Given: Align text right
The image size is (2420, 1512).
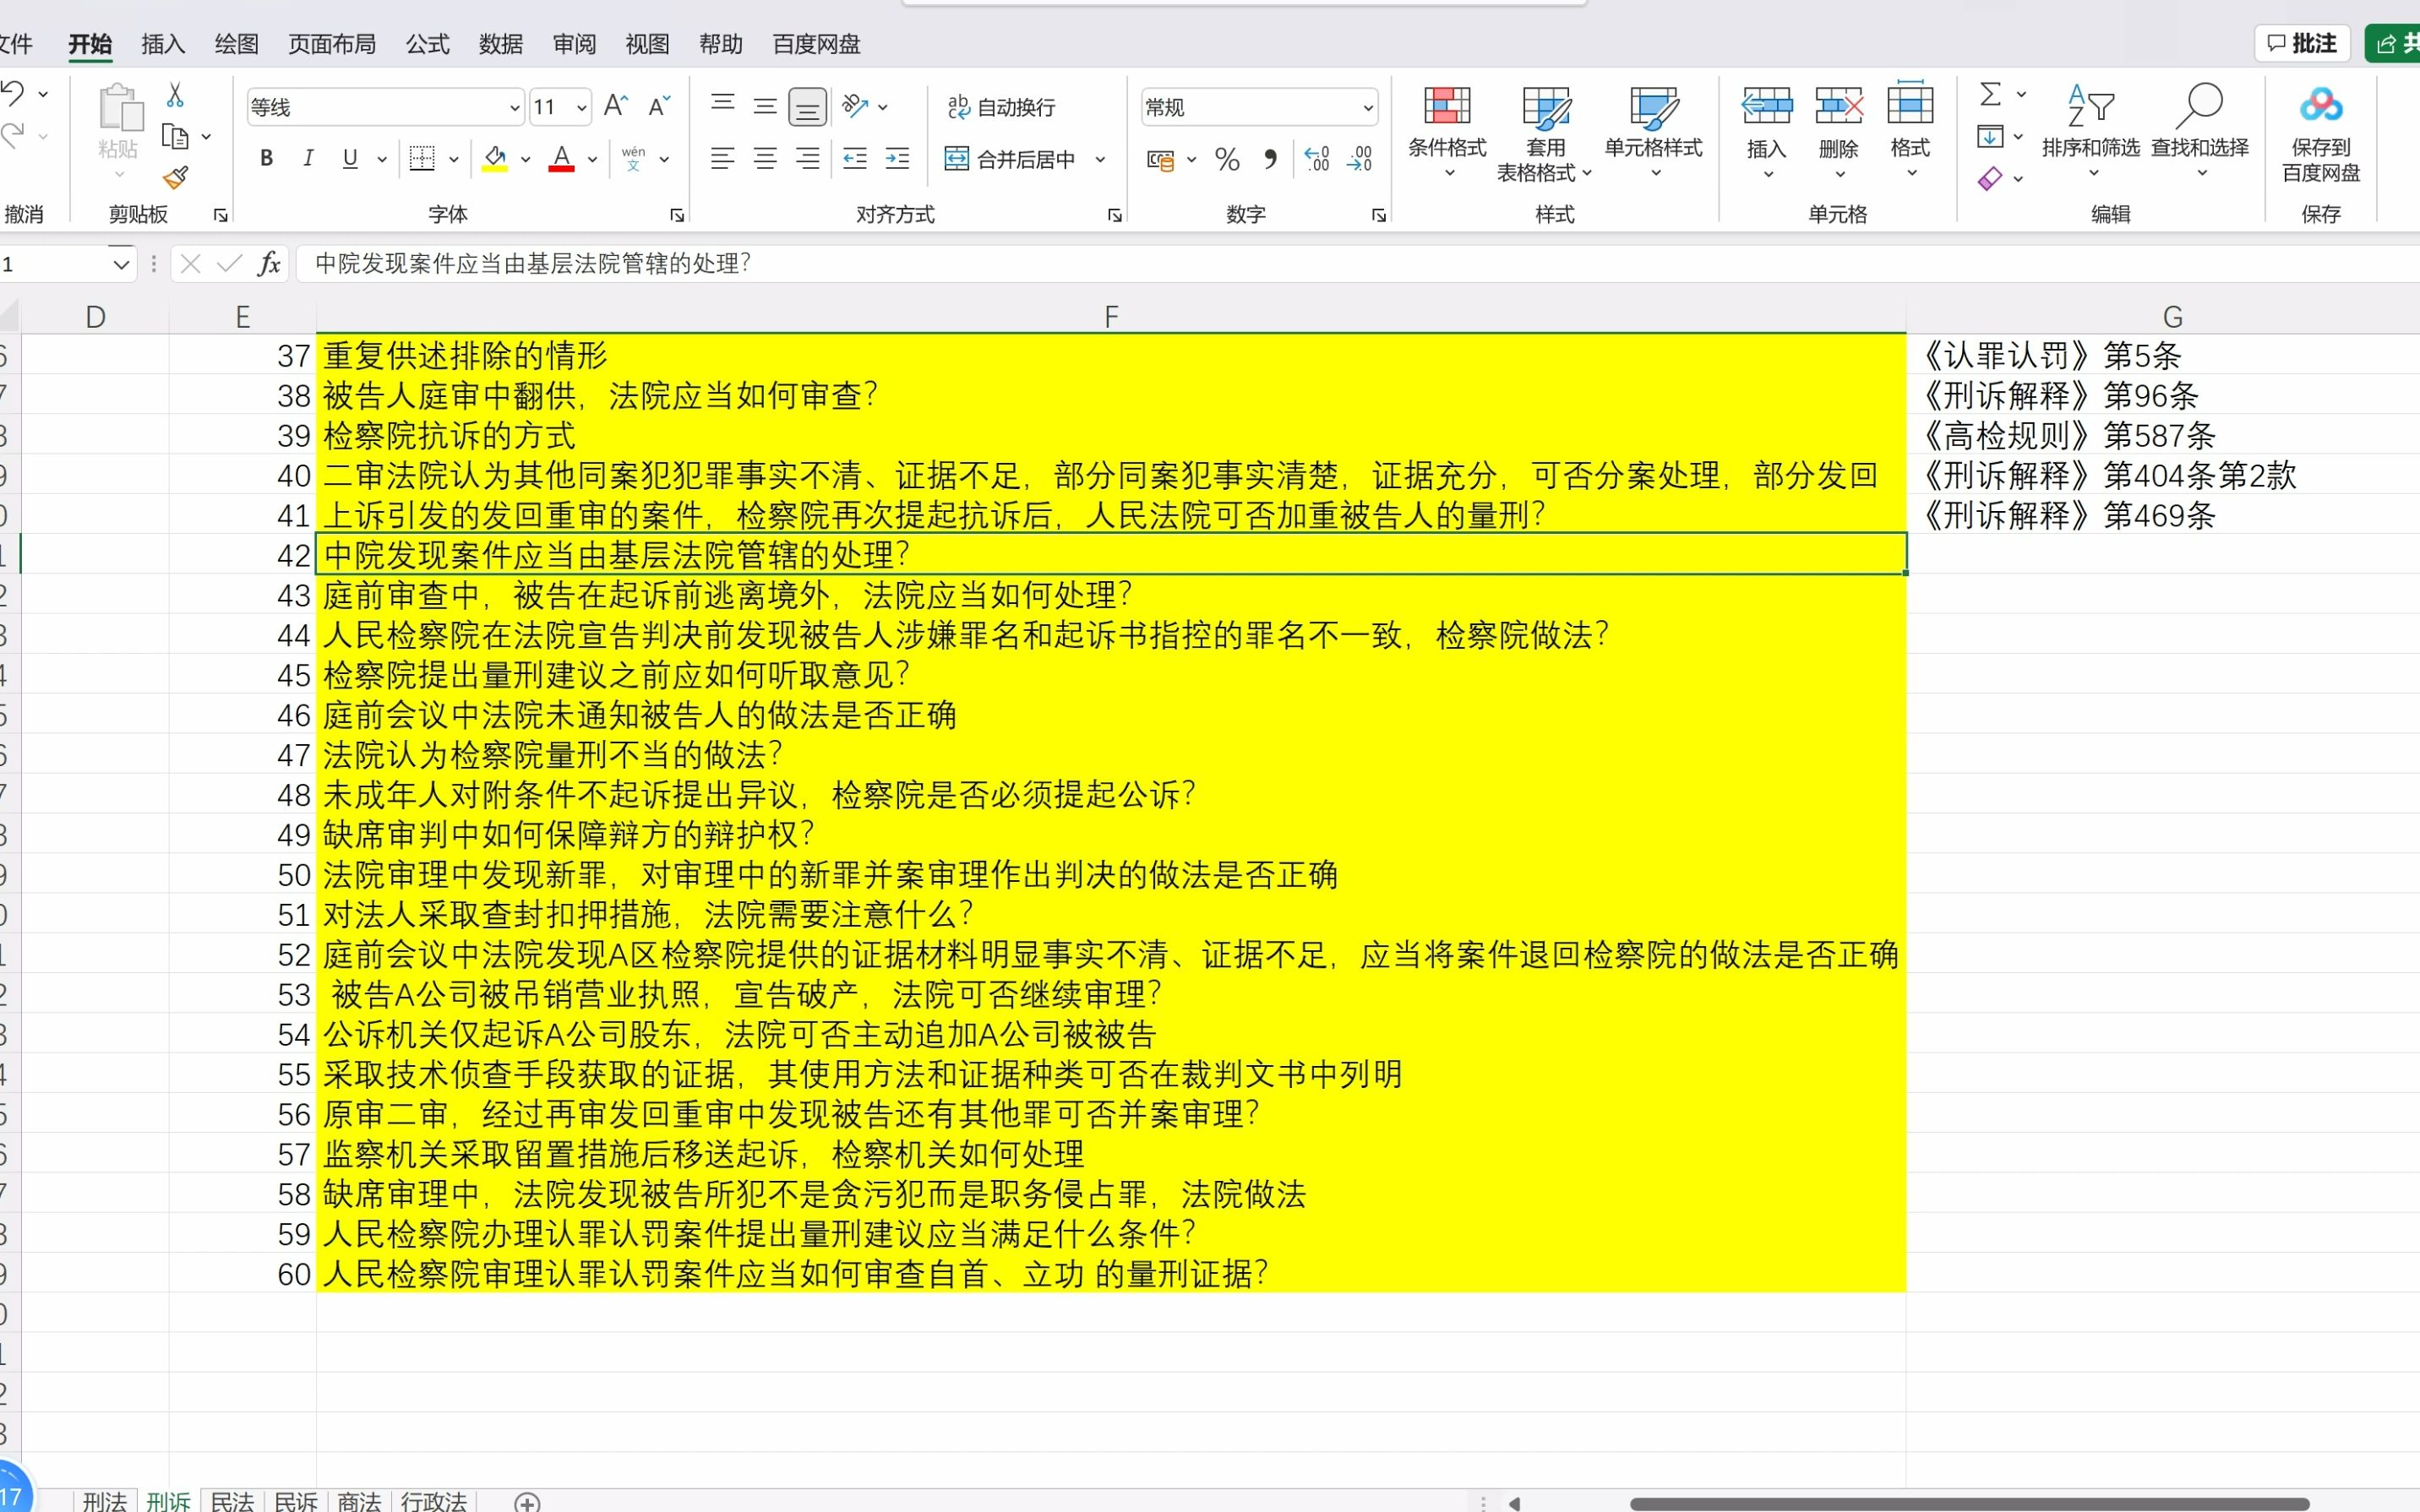Looking at the screenshot, I should point(807,158).
